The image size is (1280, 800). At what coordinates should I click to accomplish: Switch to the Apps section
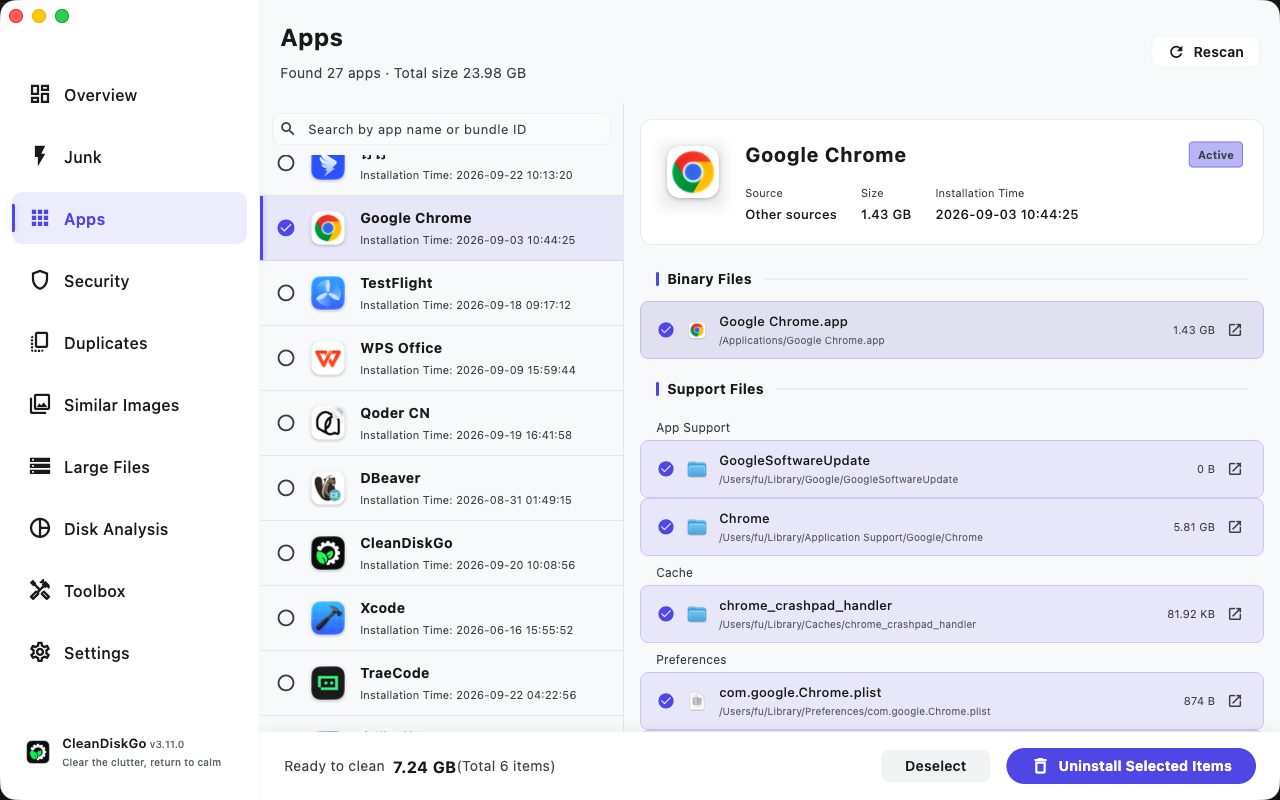point(129,218)
